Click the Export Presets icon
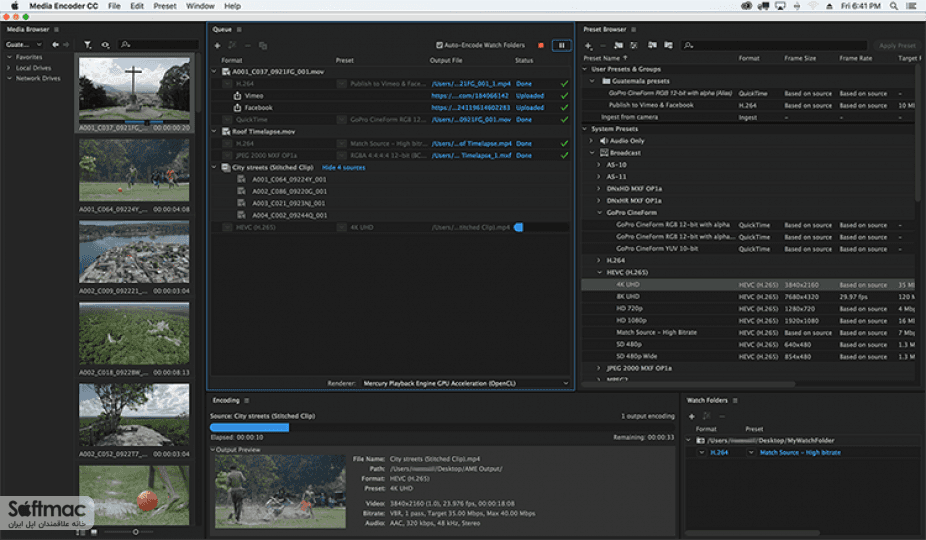 point(669,45)
